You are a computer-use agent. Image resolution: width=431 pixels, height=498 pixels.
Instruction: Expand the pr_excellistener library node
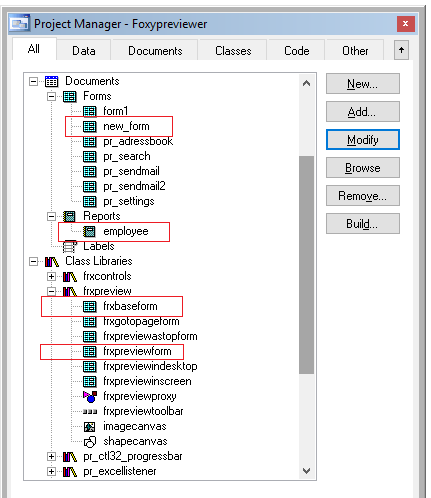point(51,471)
